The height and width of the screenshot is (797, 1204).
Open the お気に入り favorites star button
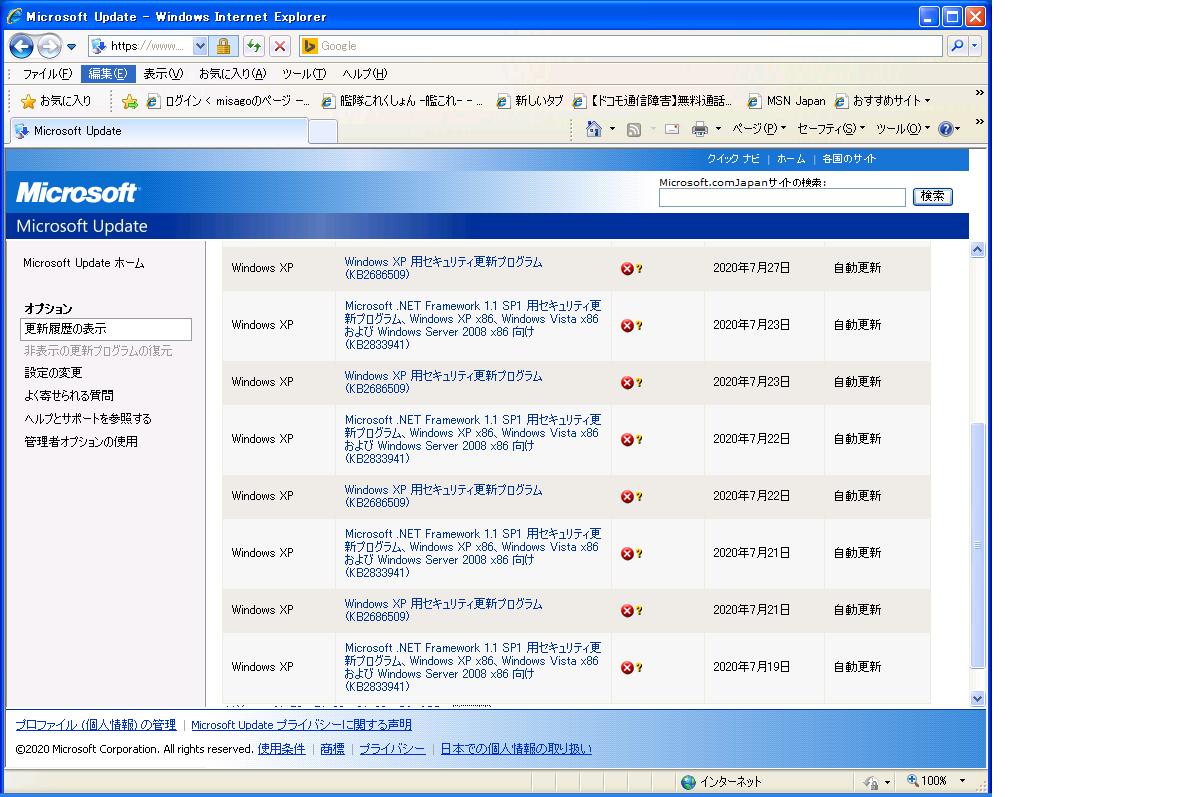coord(57,101)
